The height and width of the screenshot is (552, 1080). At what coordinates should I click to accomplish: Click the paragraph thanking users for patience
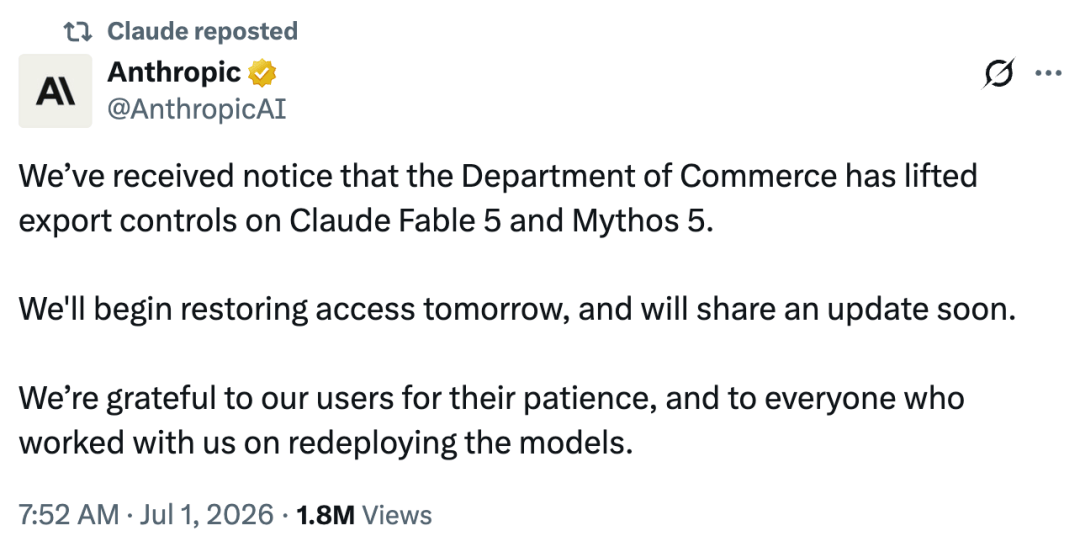coord(491,420)
